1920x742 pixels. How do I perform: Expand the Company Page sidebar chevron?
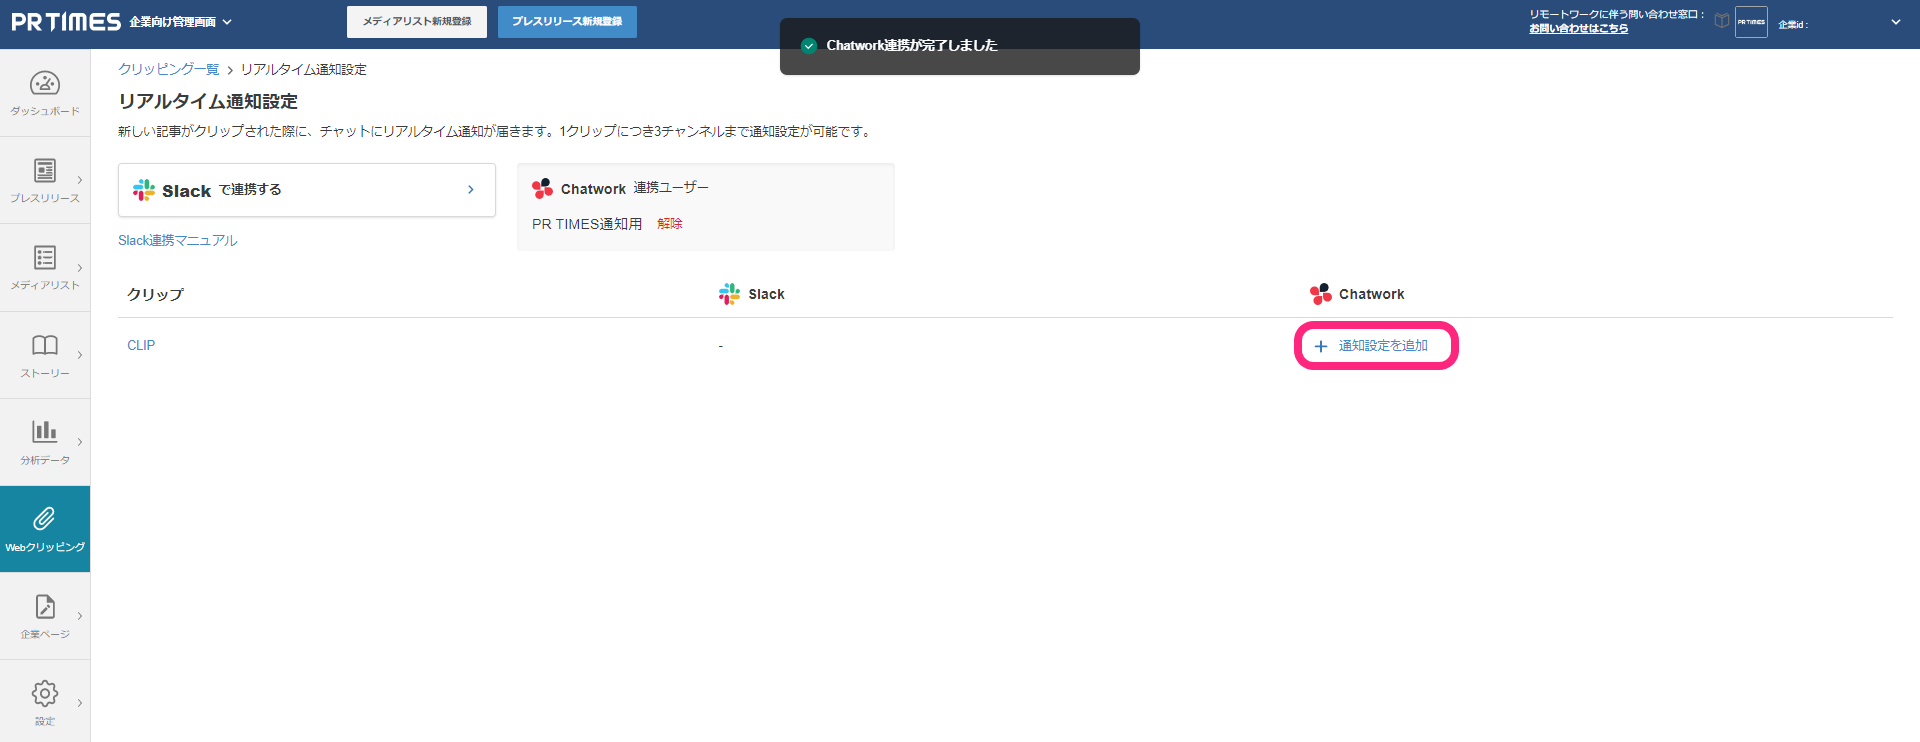tap(80, 616)
